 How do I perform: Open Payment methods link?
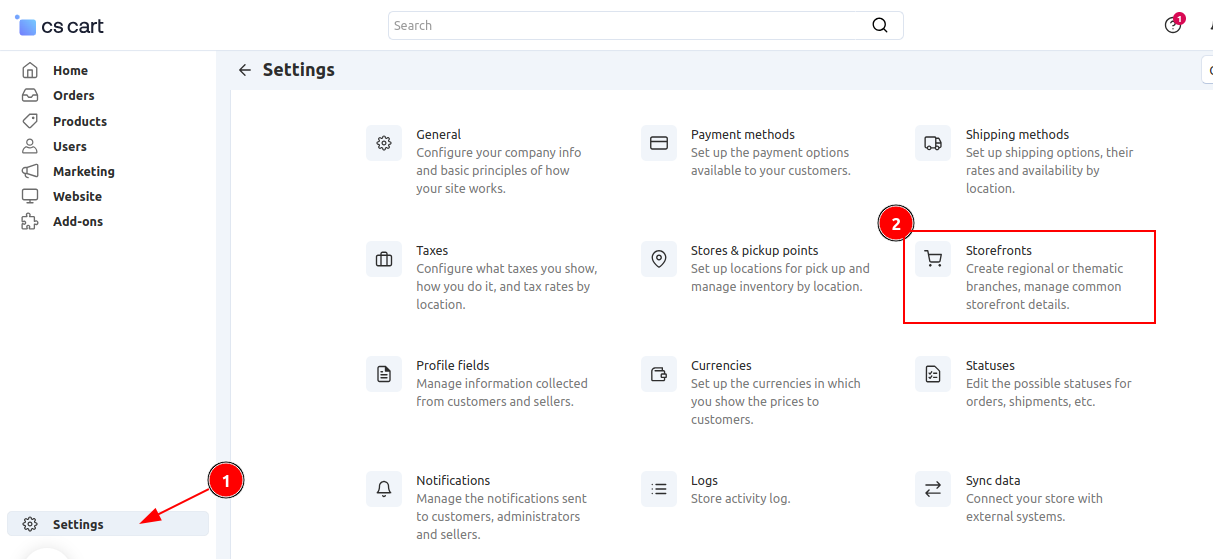tap(743, 134)
